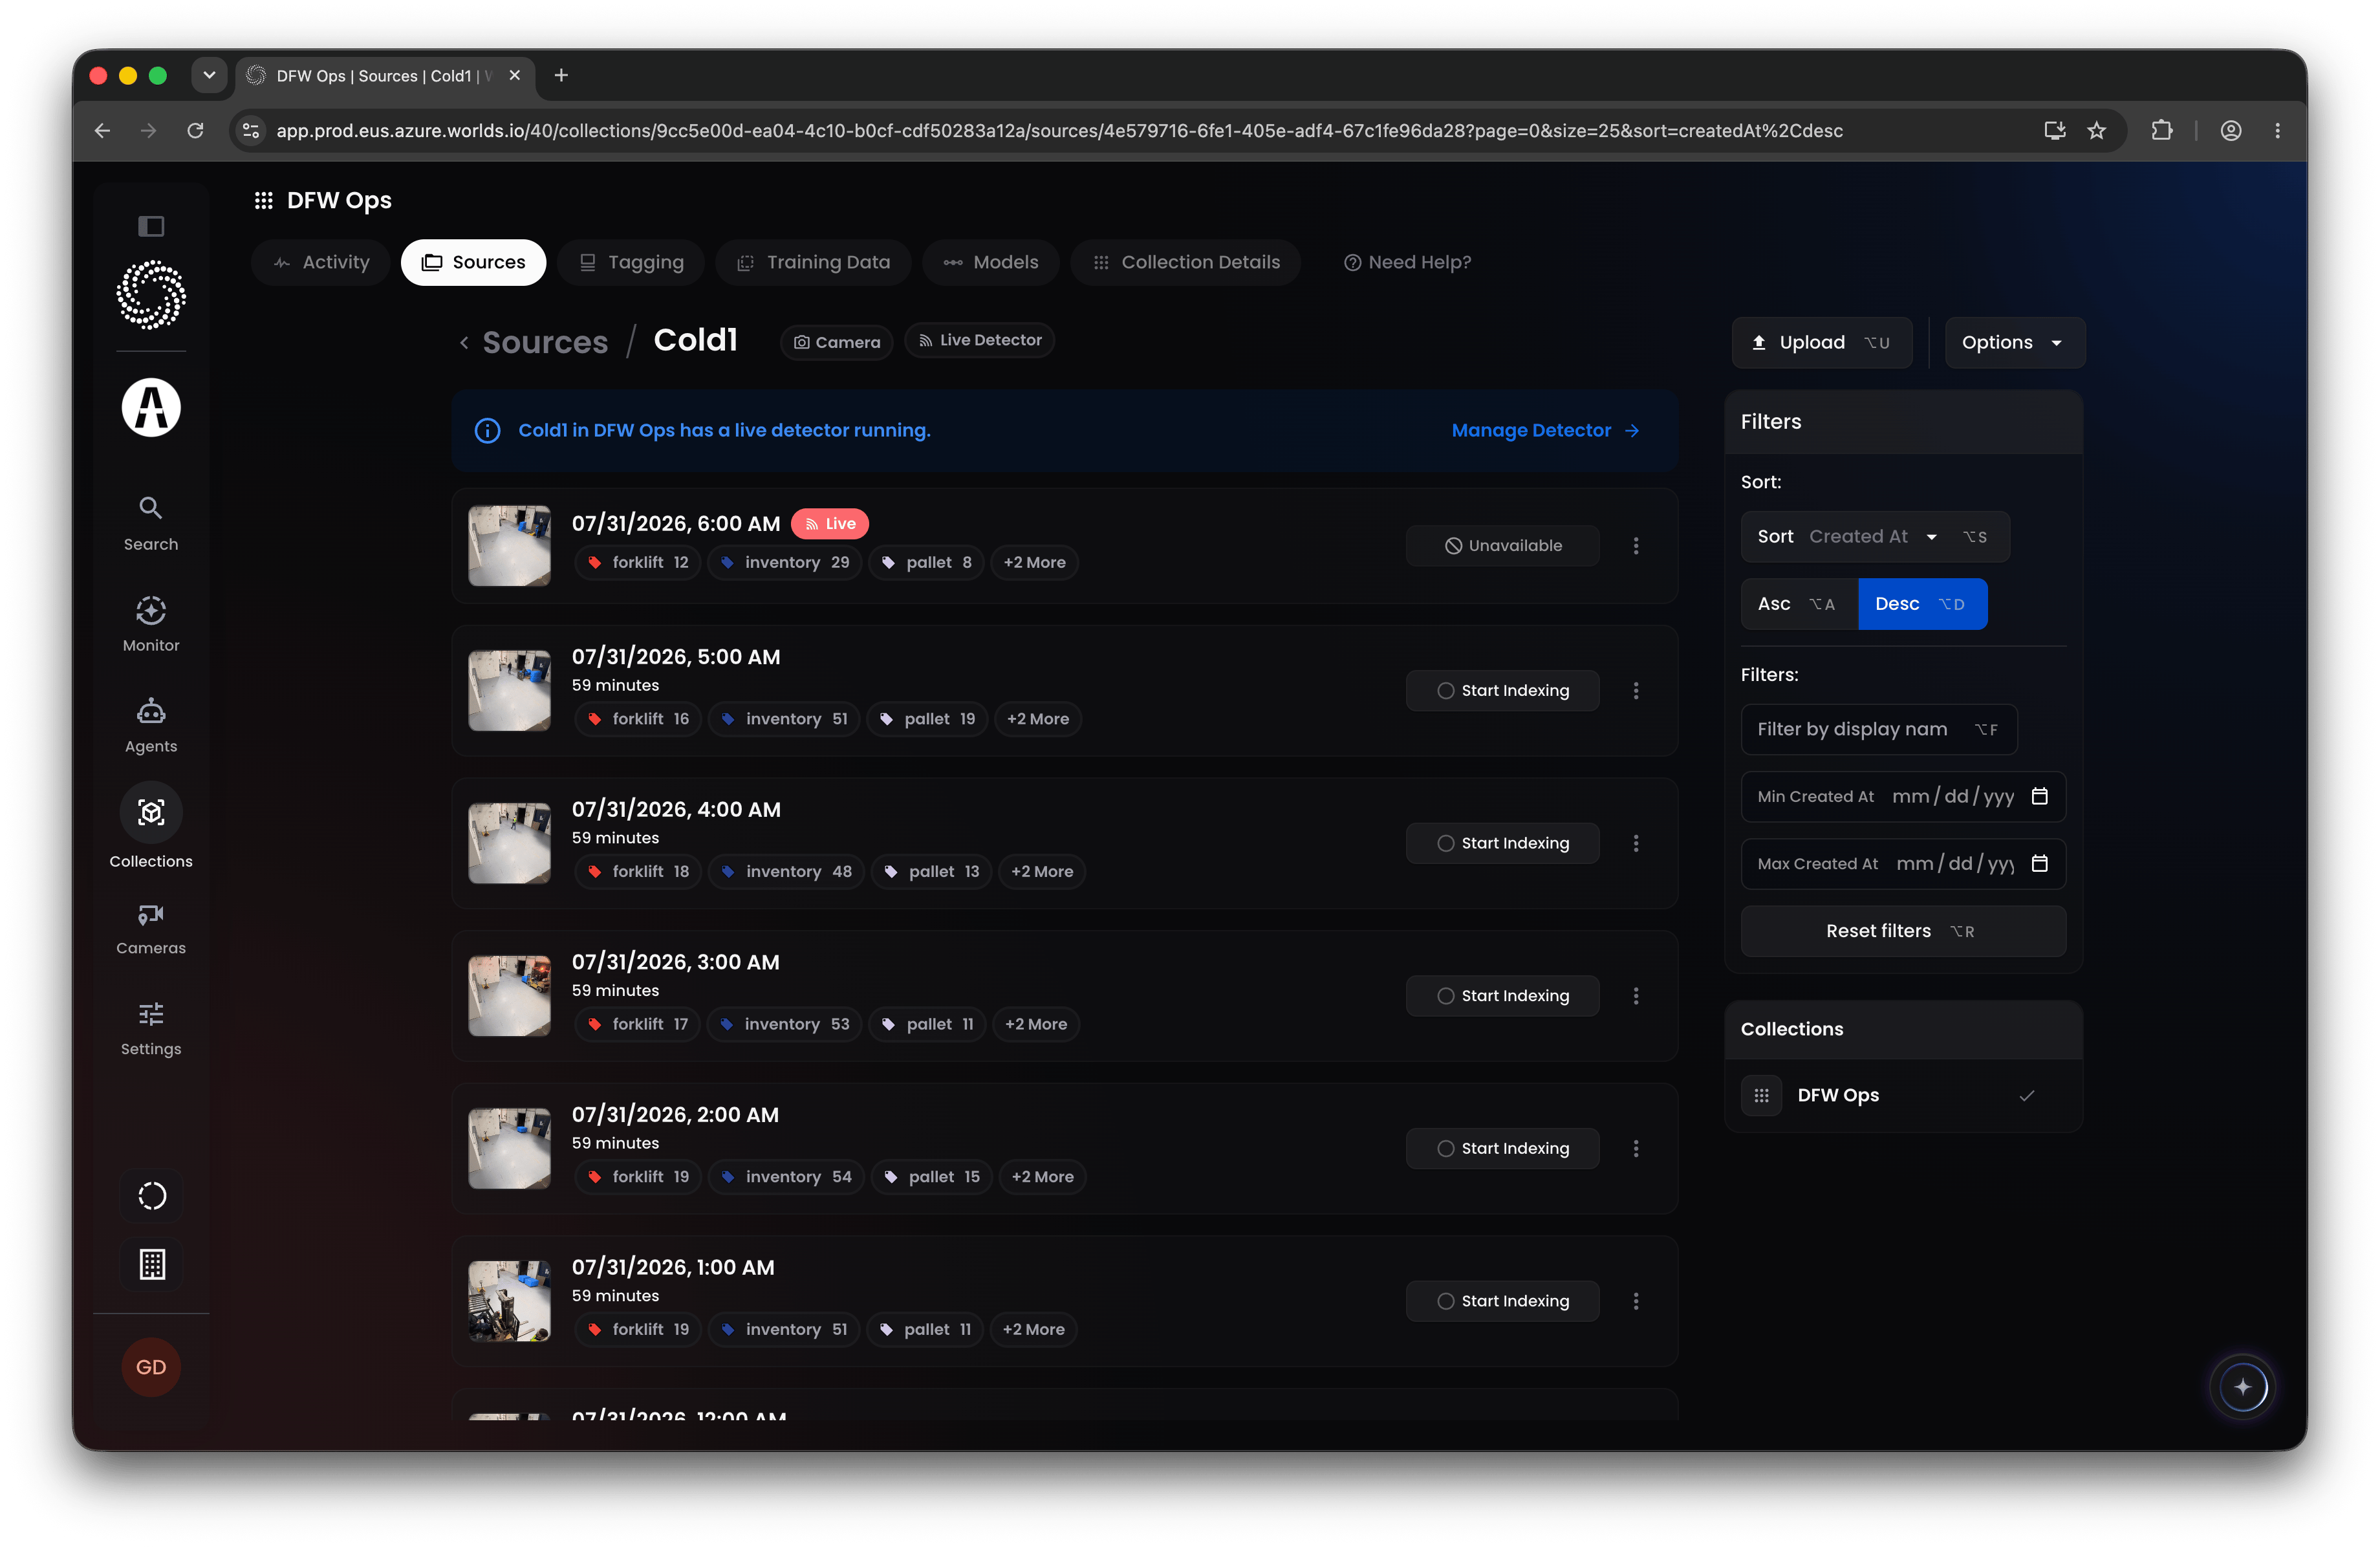The width and height of the screenshot is (2380, 1547).
Task: Expand +2 More tags on 3:00 AM recording
Action: 1035,1025
